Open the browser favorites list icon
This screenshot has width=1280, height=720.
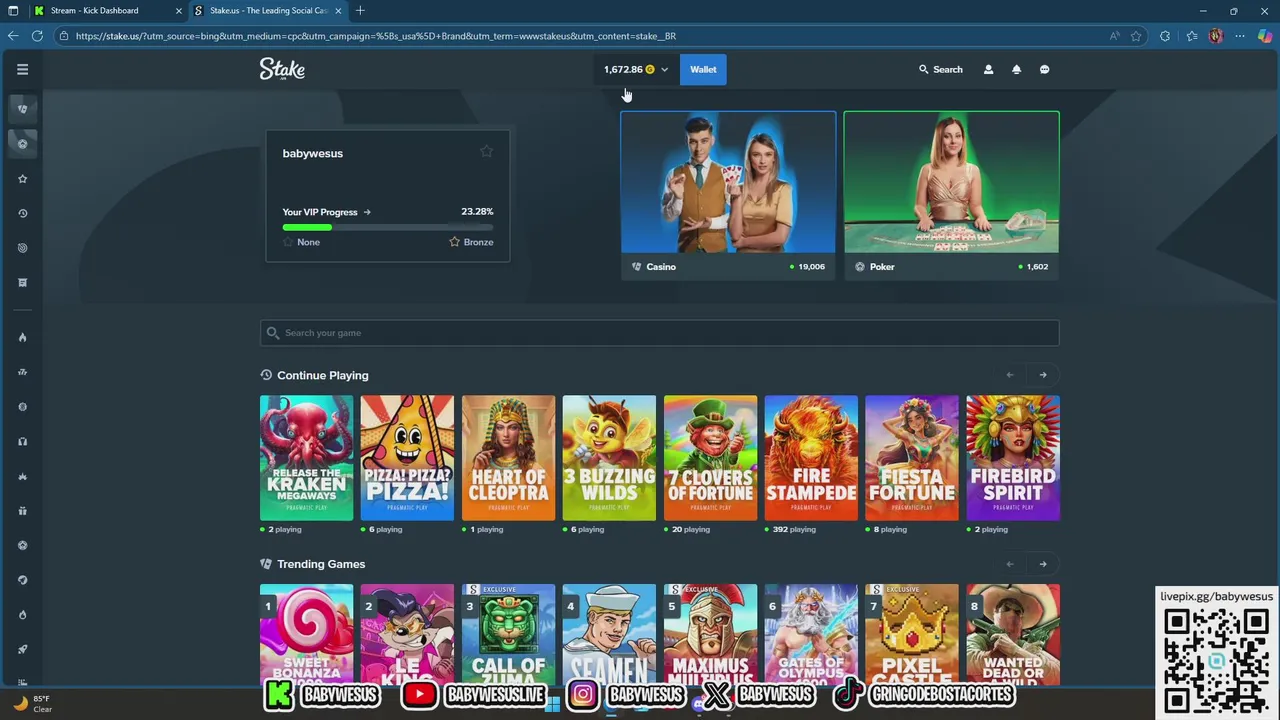pos(1192,36)
